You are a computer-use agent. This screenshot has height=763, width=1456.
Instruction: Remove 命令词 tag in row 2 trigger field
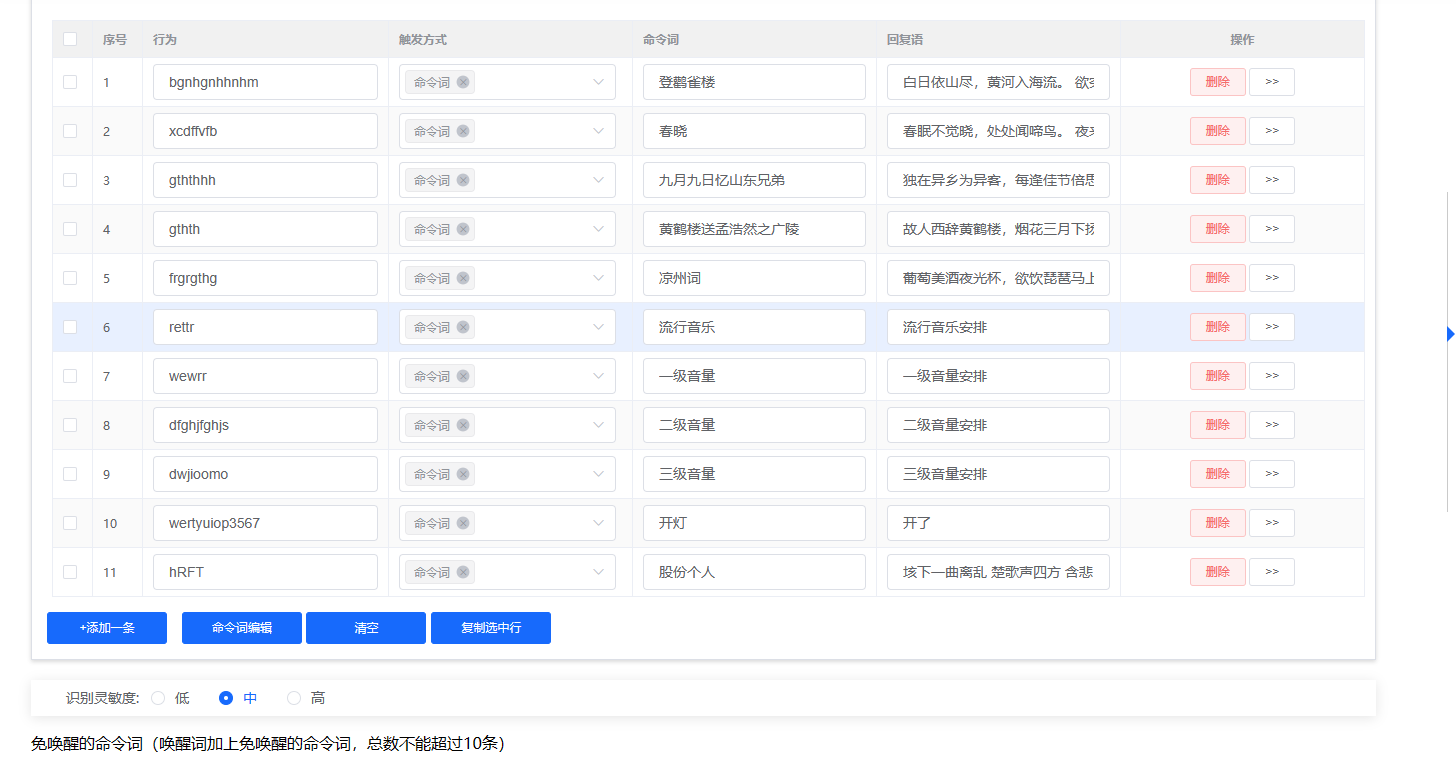click(463, 131)
